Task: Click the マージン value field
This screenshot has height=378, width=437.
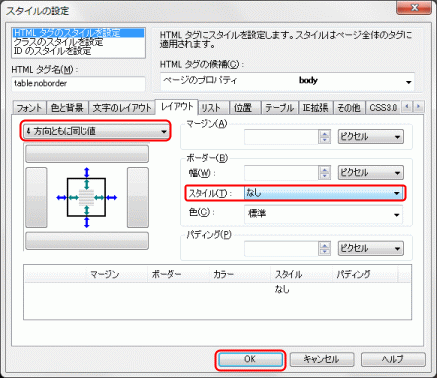Action: pyautogui.click(x=281, y=137)
